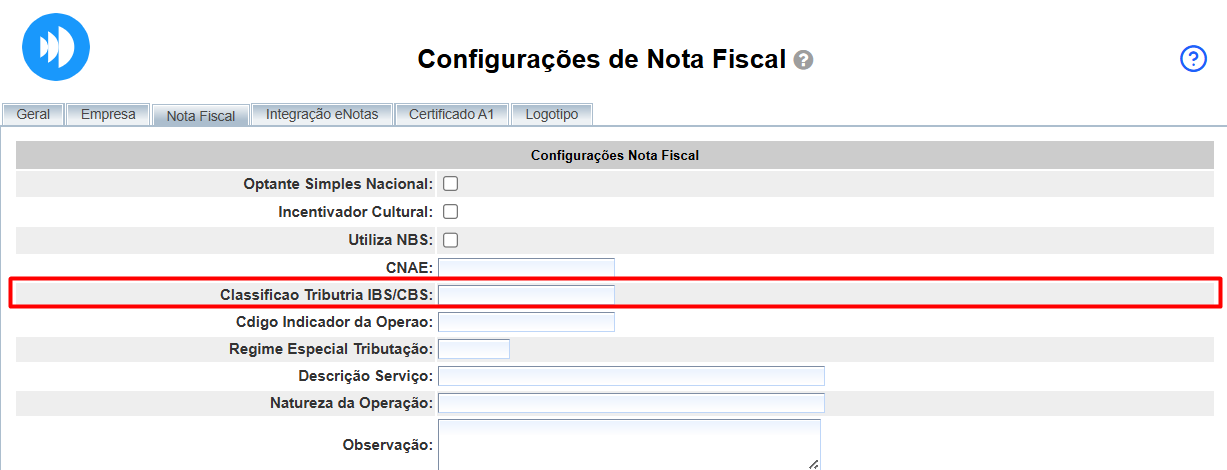This screenshot has width=1227, height=470.
Task: Click the CNAE input field
Action: click(526, 267)
